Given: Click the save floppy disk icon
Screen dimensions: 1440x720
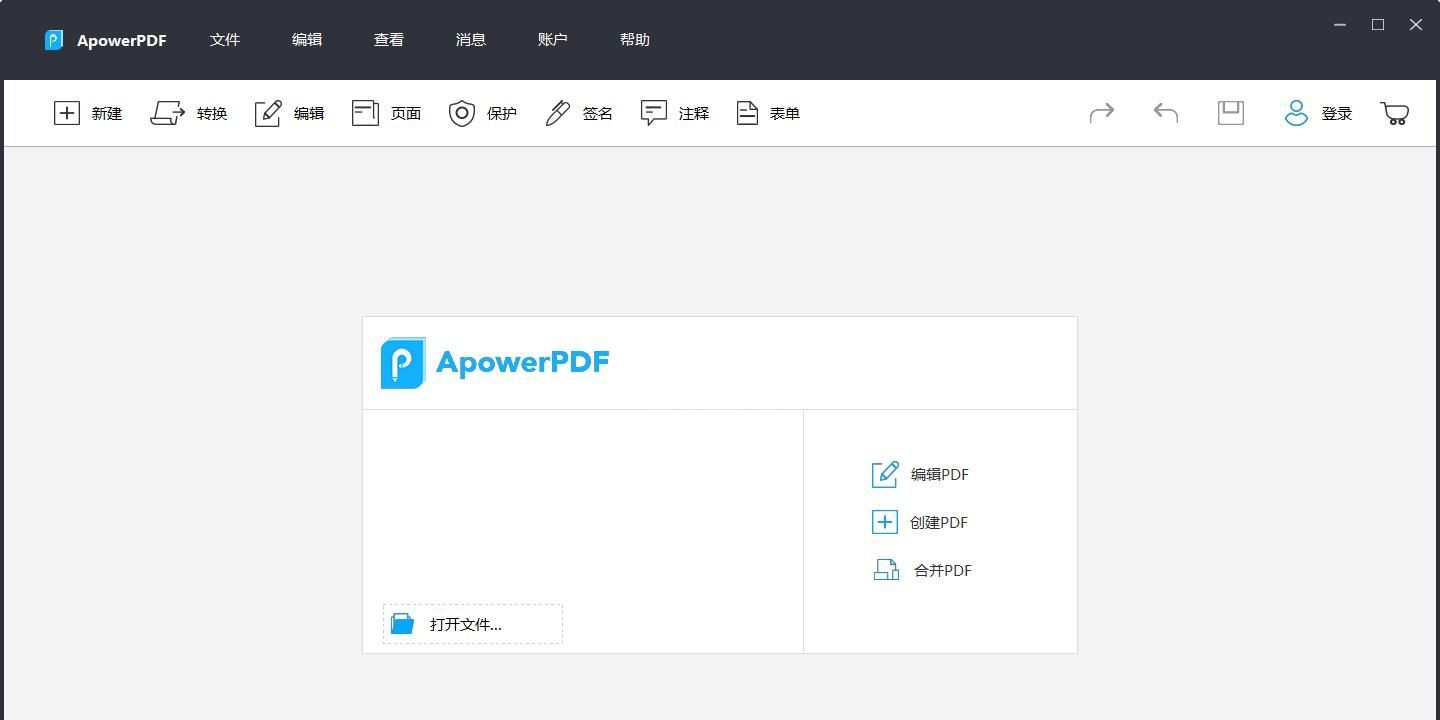Looking at the screenshot, I should click(1230, 113).
